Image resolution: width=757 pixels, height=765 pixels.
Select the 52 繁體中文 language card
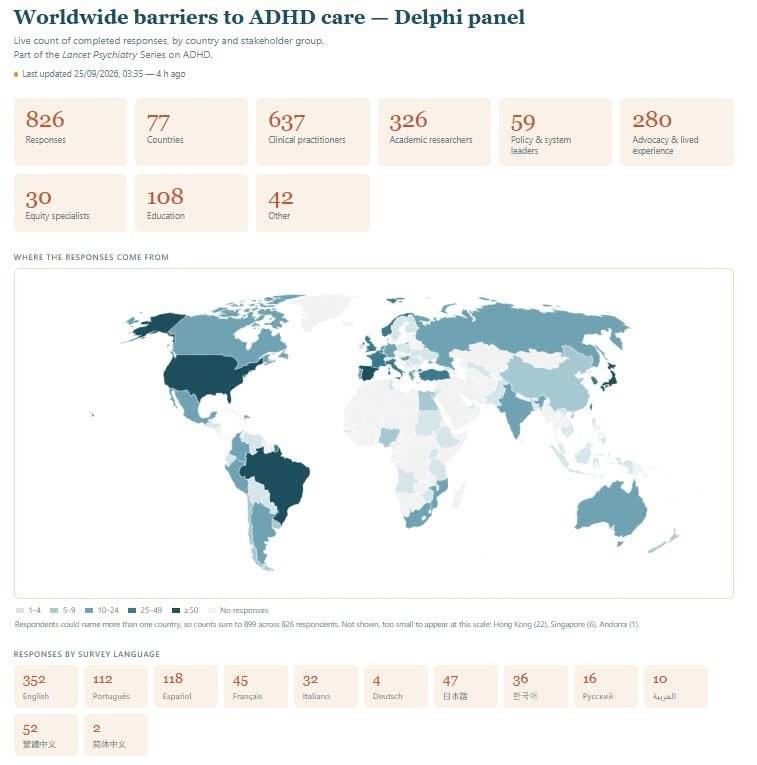pyautogui.click(x=46, y=735)
